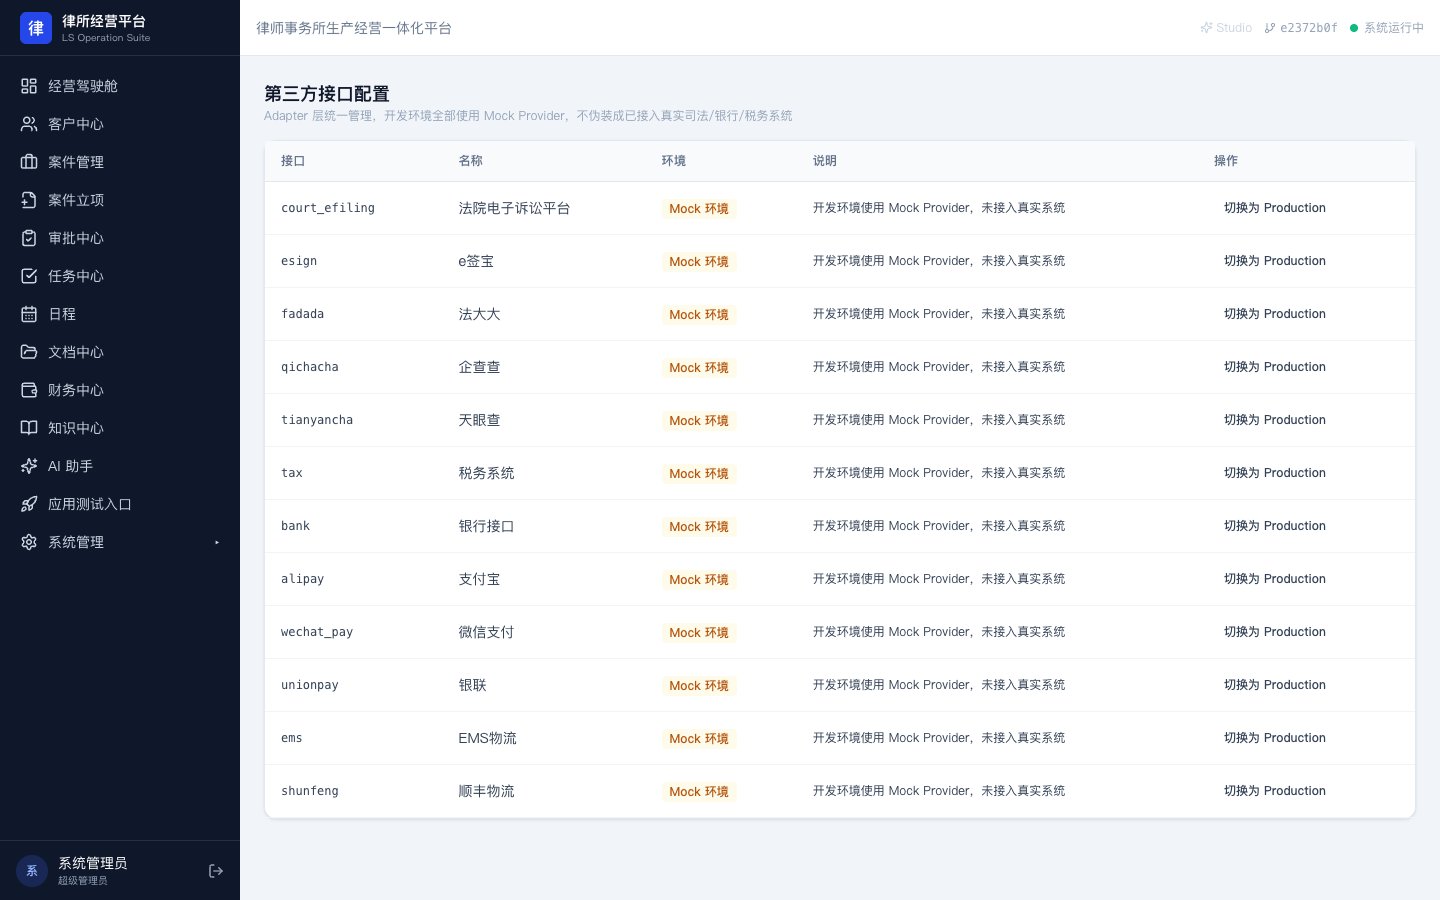
Task: Switch shunfeng to Production
Action: tap(1275, 791)
